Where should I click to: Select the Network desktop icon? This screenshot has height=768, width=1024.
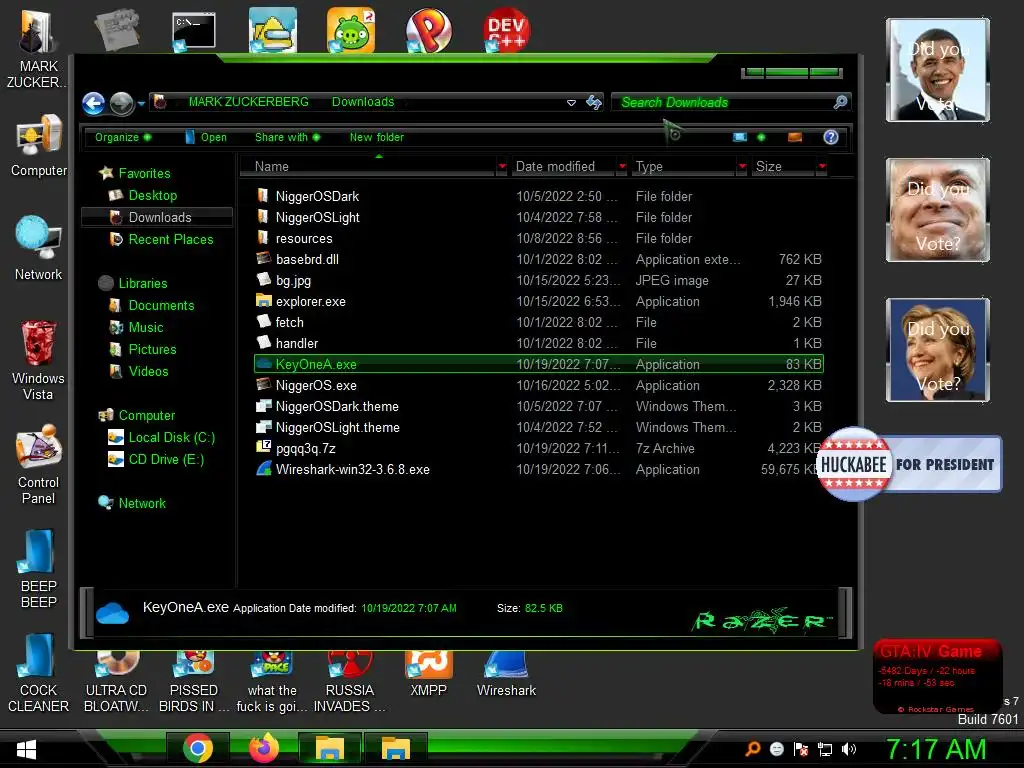[x=39, y=248]
